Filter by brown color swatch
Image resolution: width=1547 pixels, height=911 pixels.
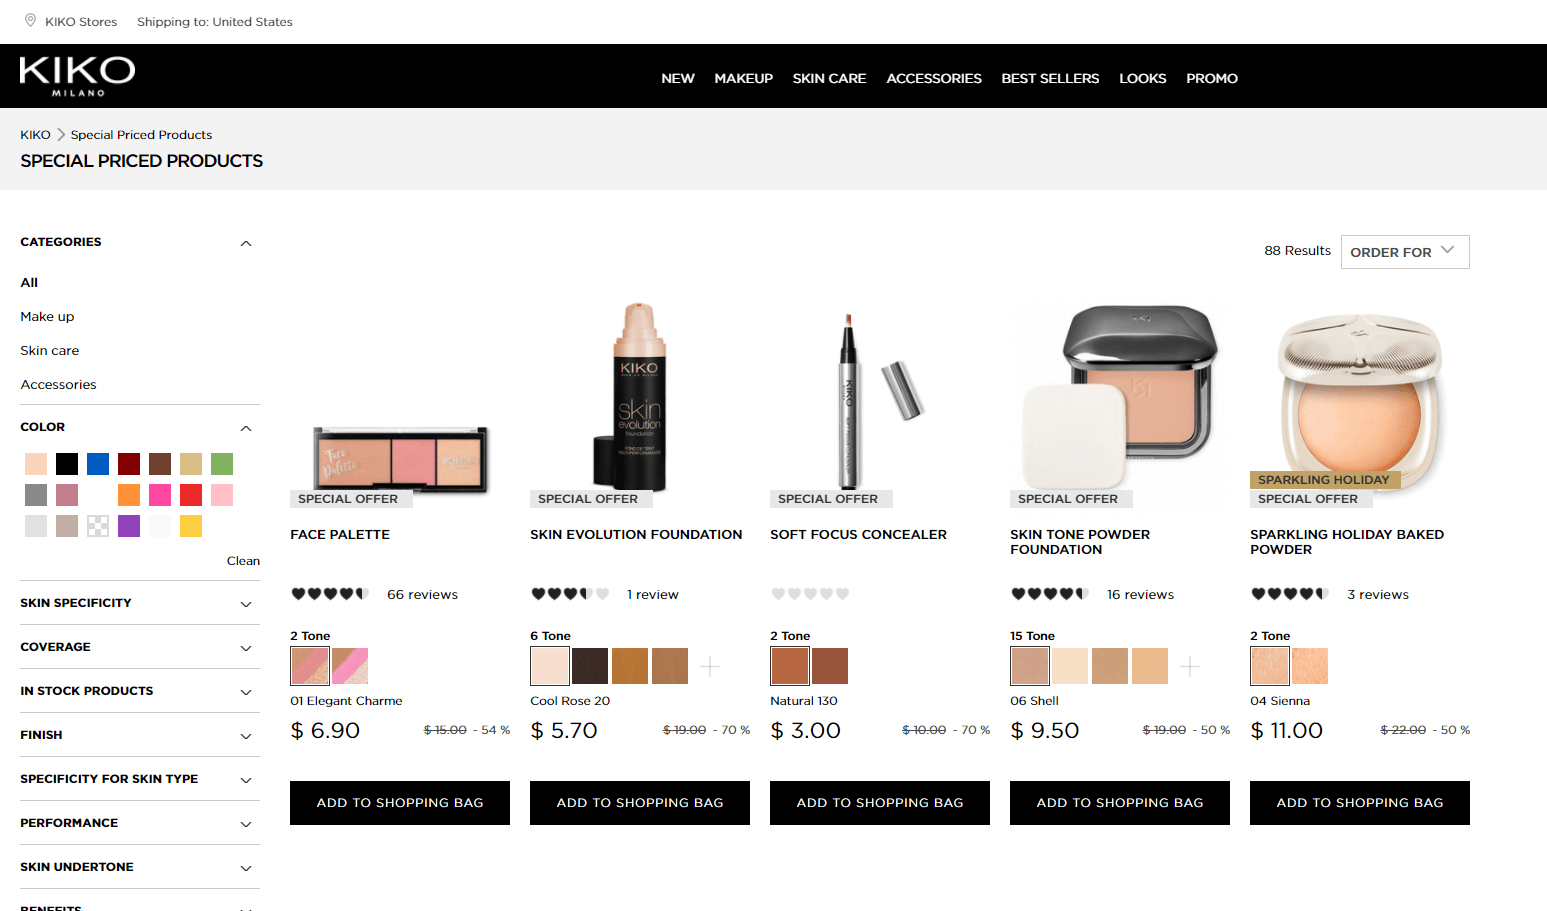160,464
